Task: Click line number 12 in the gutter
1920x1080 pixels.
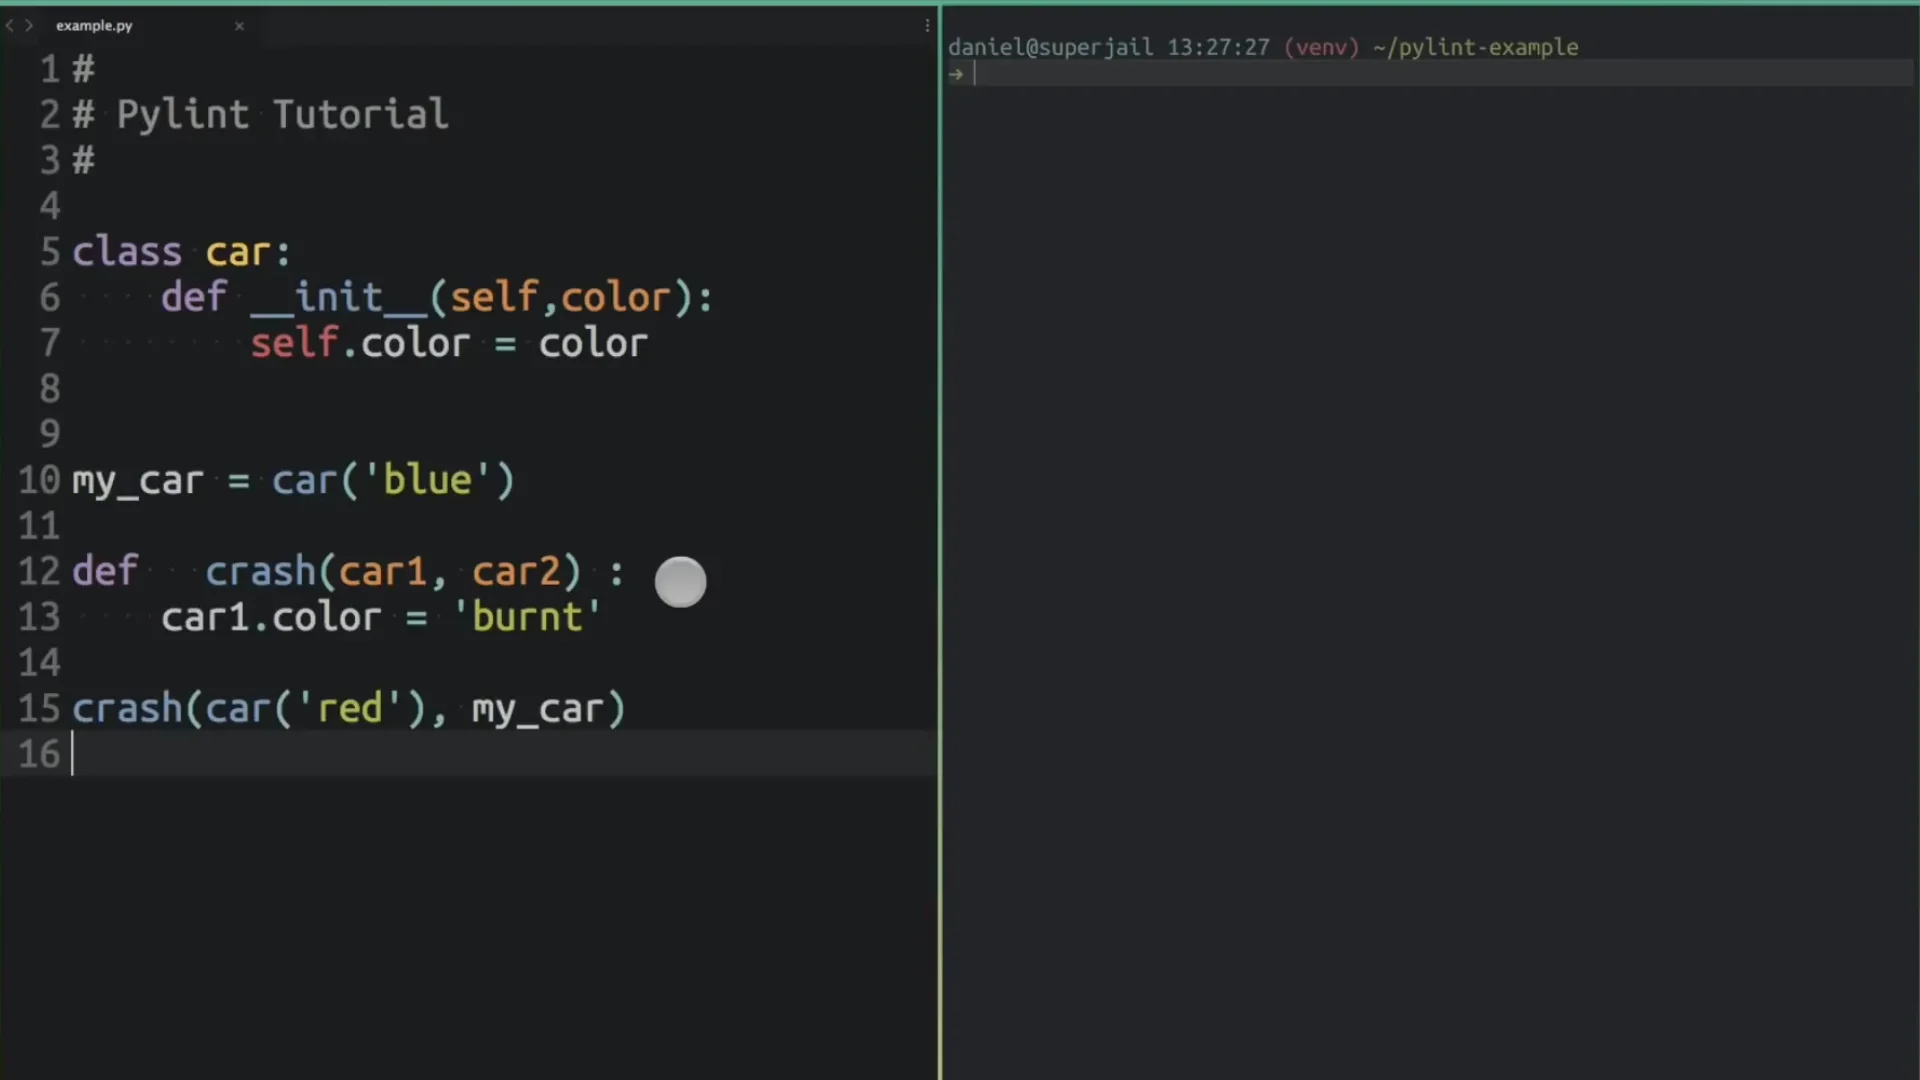Action: [40, 572]
